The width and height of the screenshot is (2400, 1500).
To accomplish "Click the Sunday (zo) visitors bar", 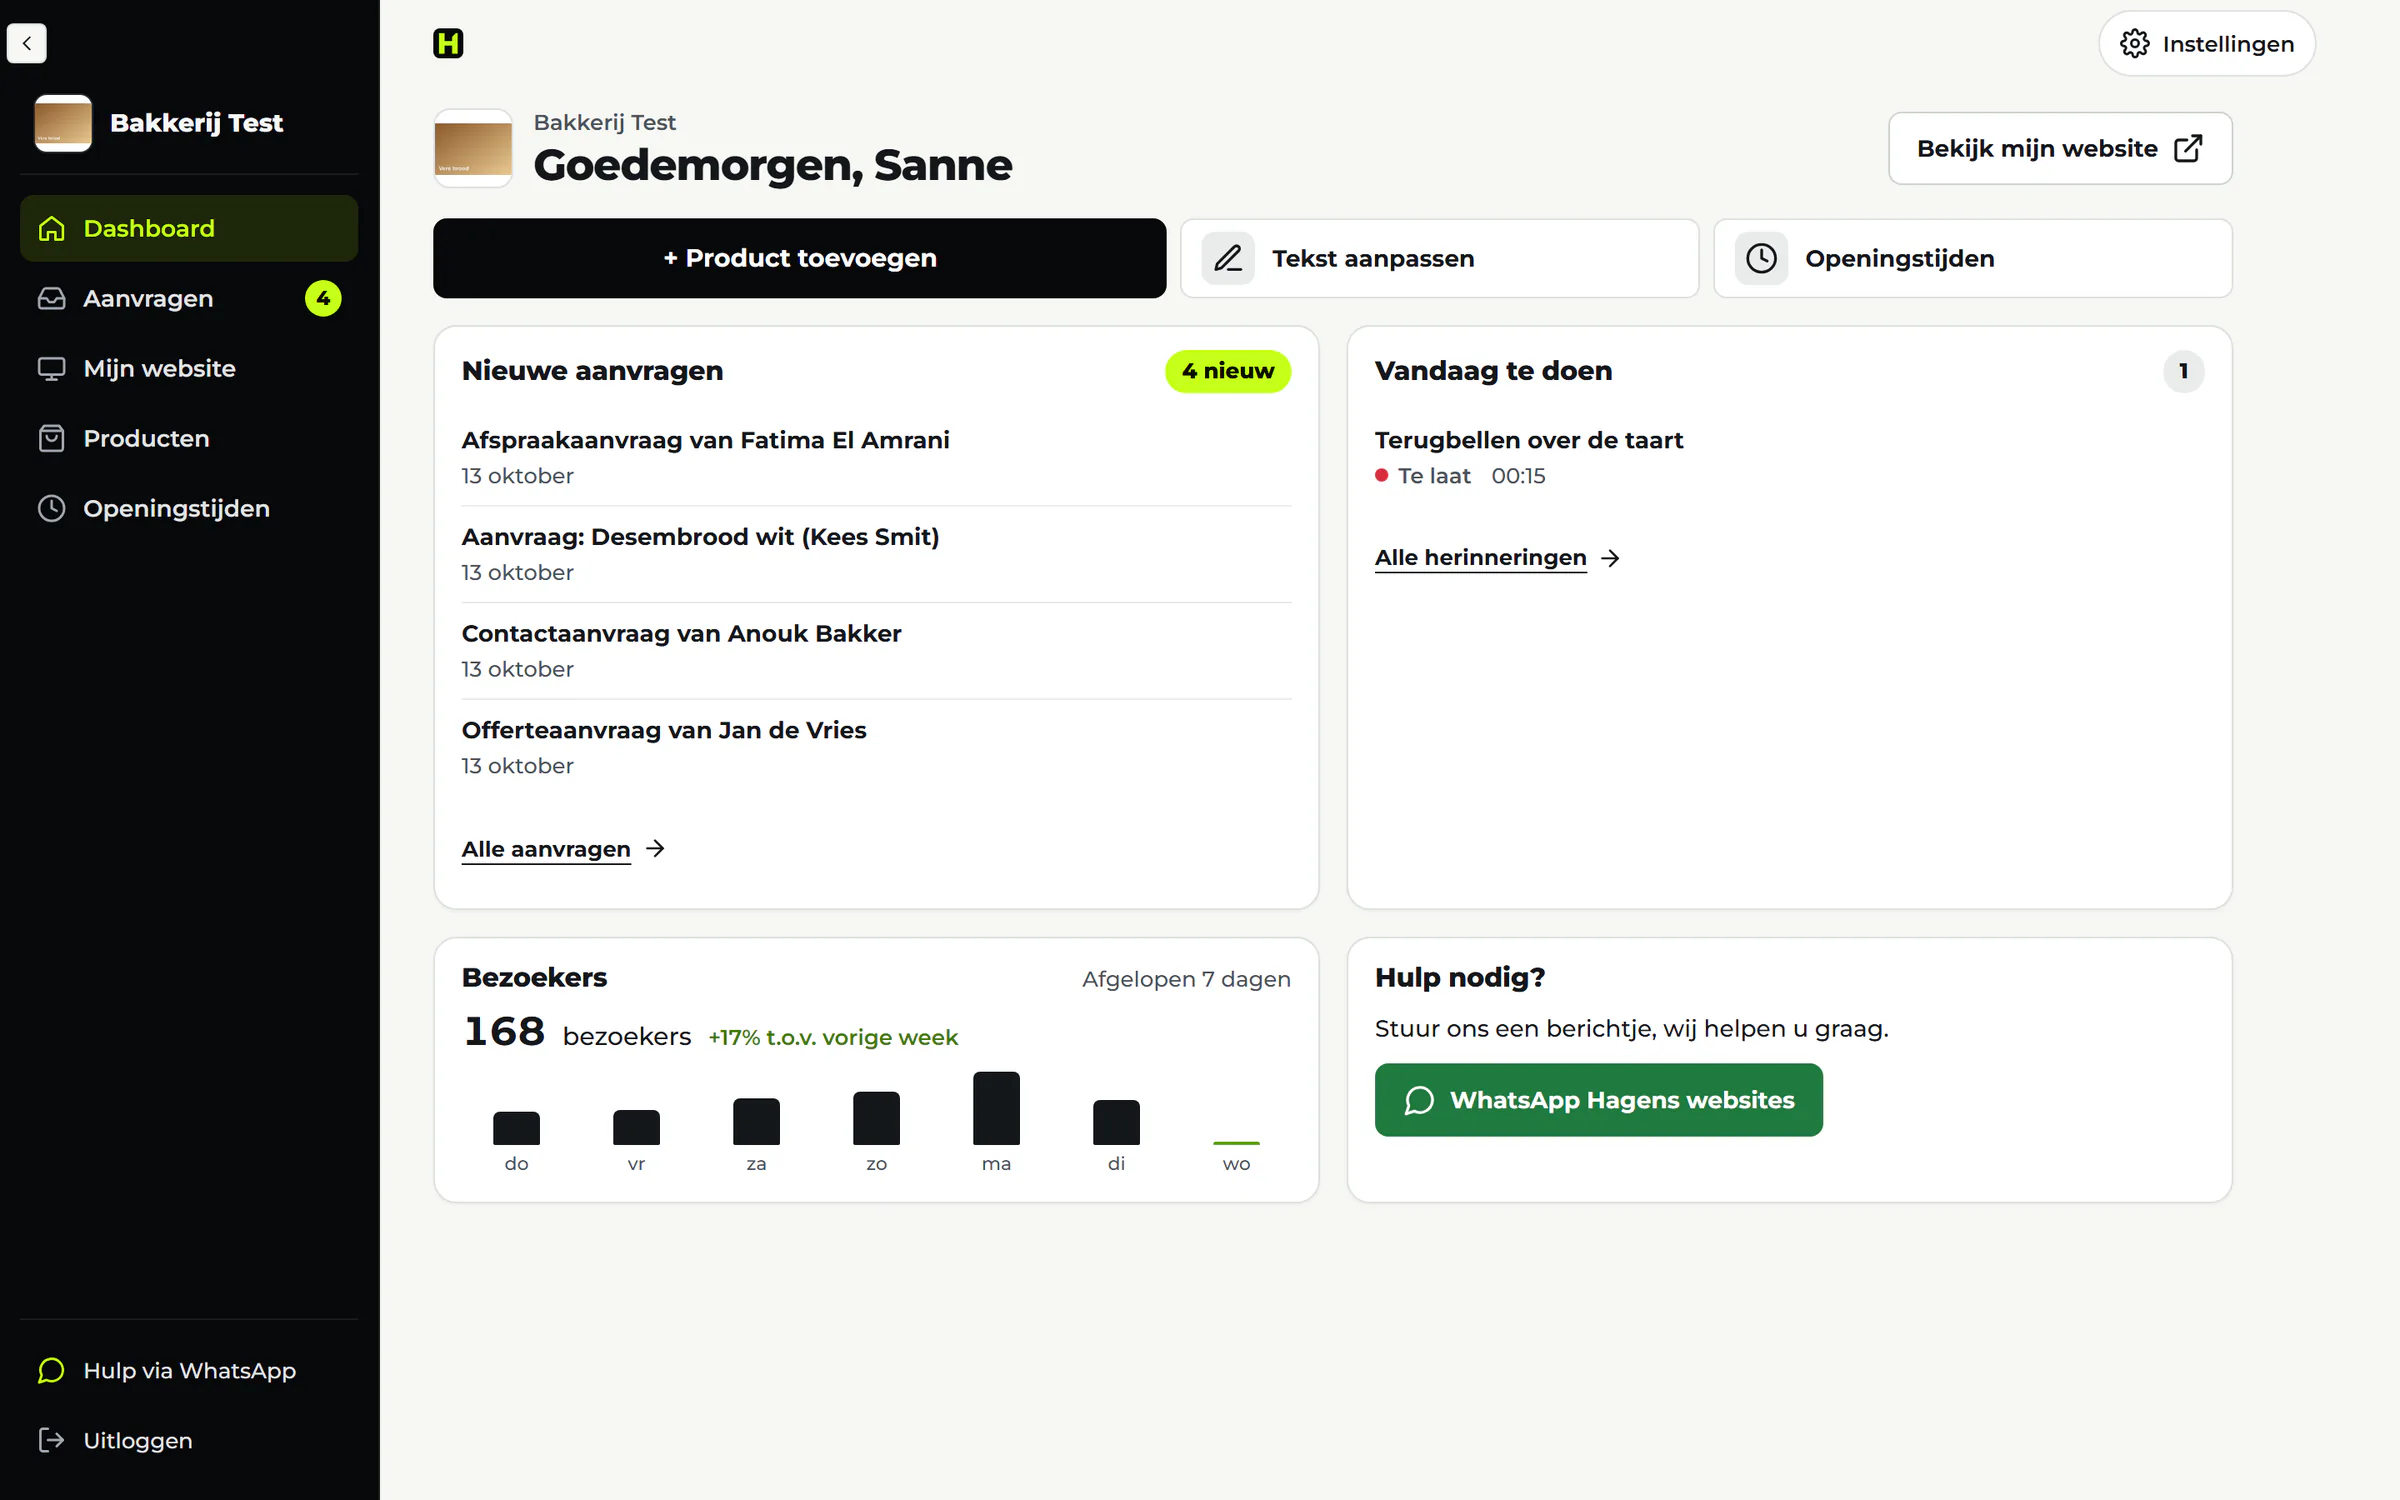I will pyautogui.click(x=876, y=1118).
